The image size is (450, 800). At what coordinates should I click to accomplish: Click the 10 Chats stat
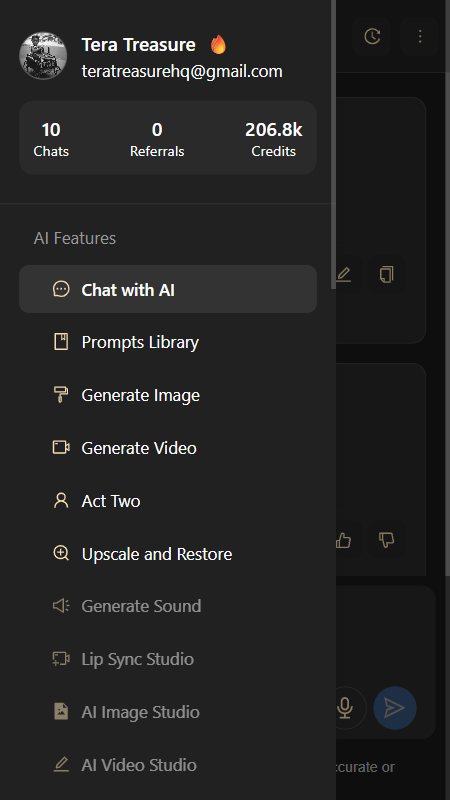(51, 138)
